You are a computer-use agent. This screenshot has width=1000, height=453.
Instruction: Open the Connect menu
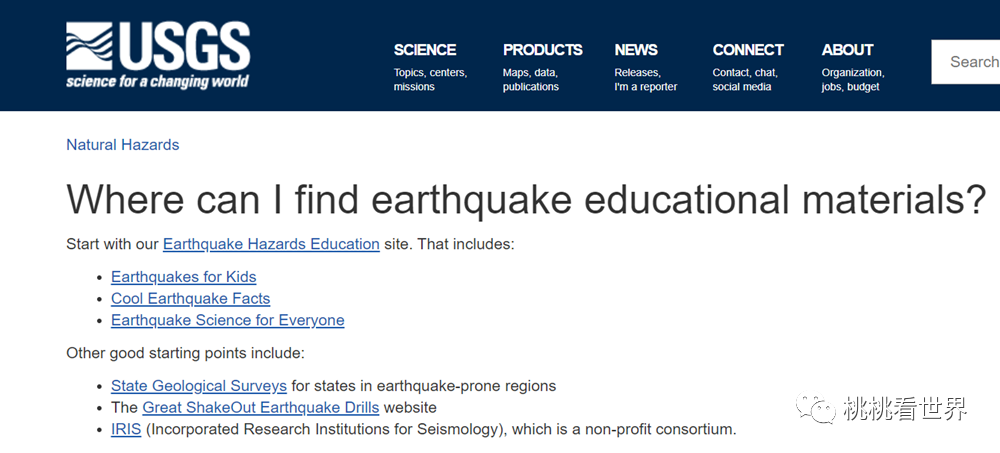[x=748, y=50]
